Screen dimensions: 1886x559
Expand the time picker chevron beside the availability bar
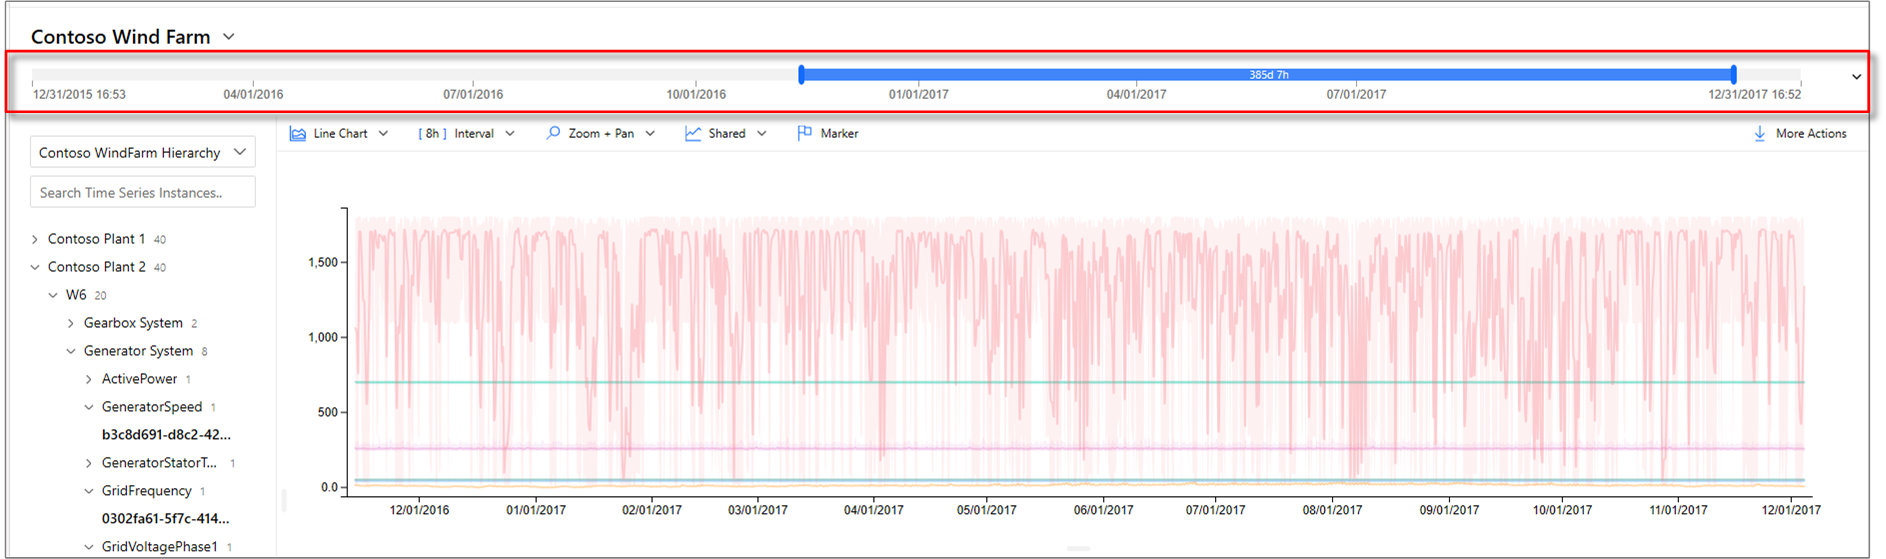pyautogui.click(x=1856, y=77)
